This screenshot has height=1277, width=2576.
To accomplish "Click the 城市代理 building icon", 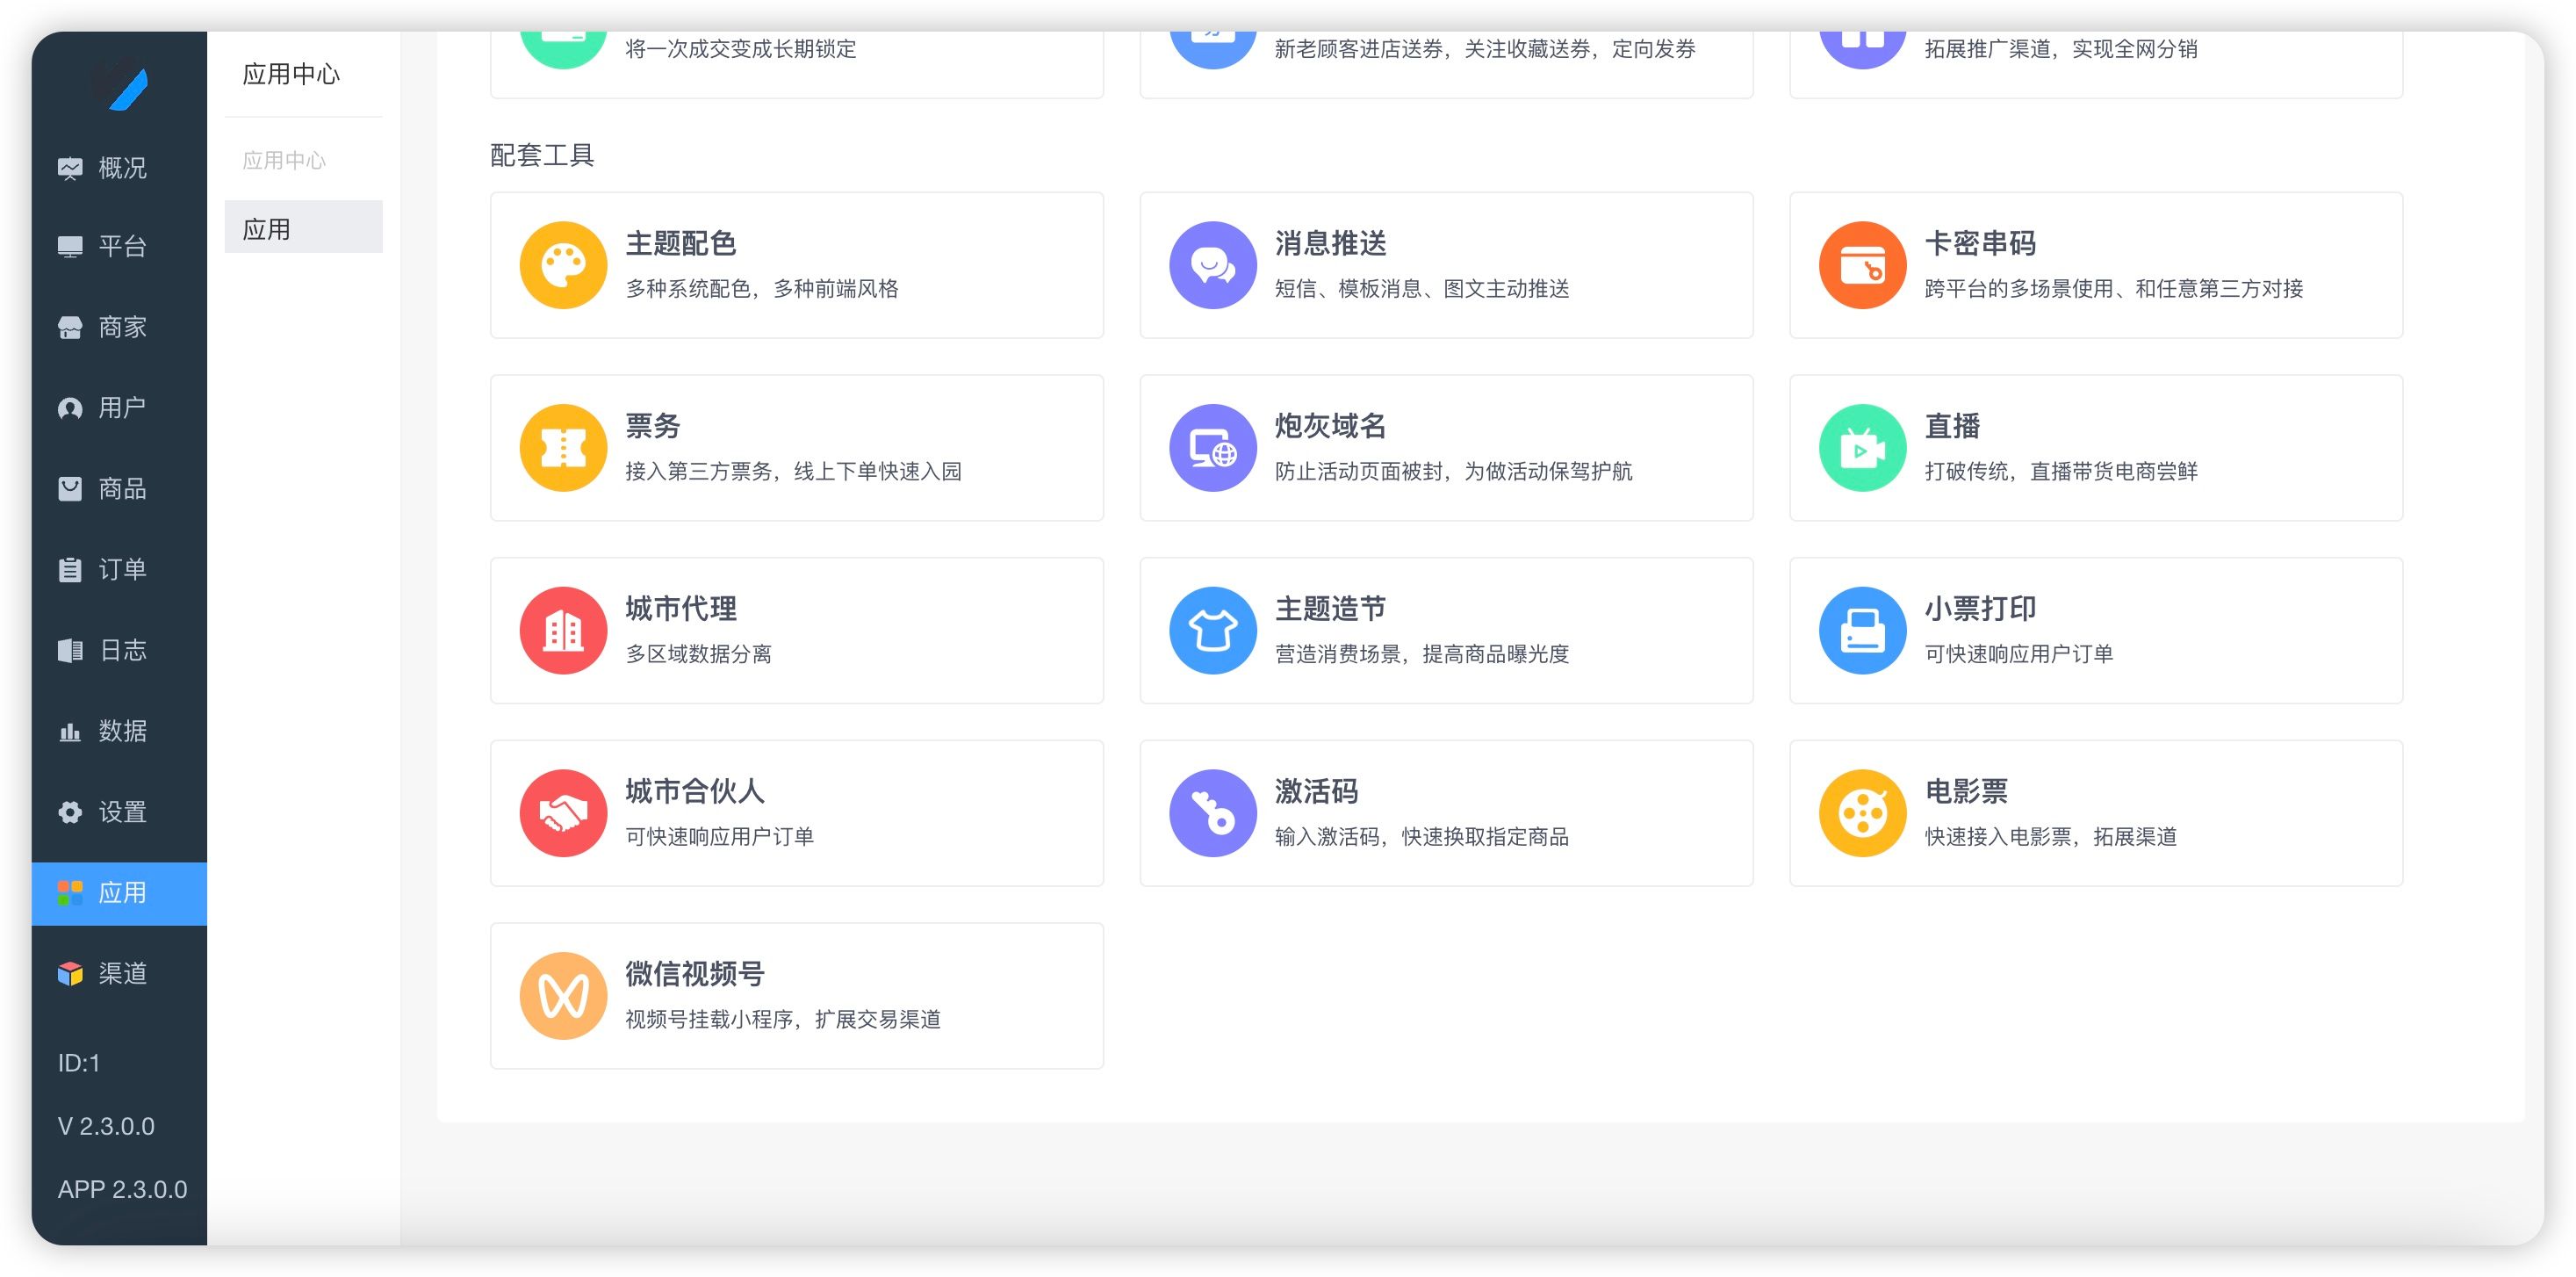I will pyautogui.click(x=563, y=630).
